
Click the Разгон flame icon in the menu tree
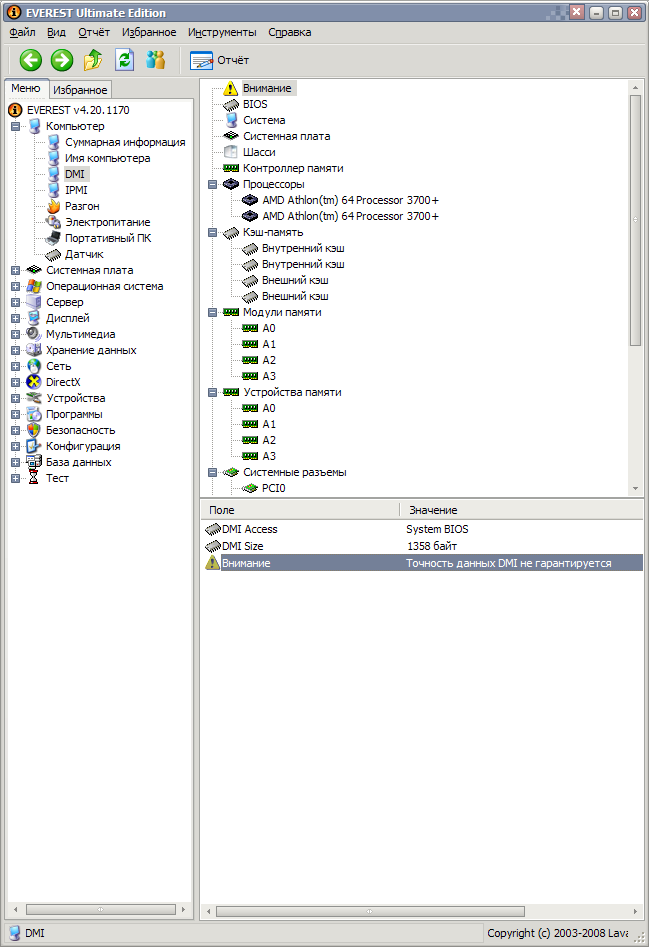(x=54, y=206)
